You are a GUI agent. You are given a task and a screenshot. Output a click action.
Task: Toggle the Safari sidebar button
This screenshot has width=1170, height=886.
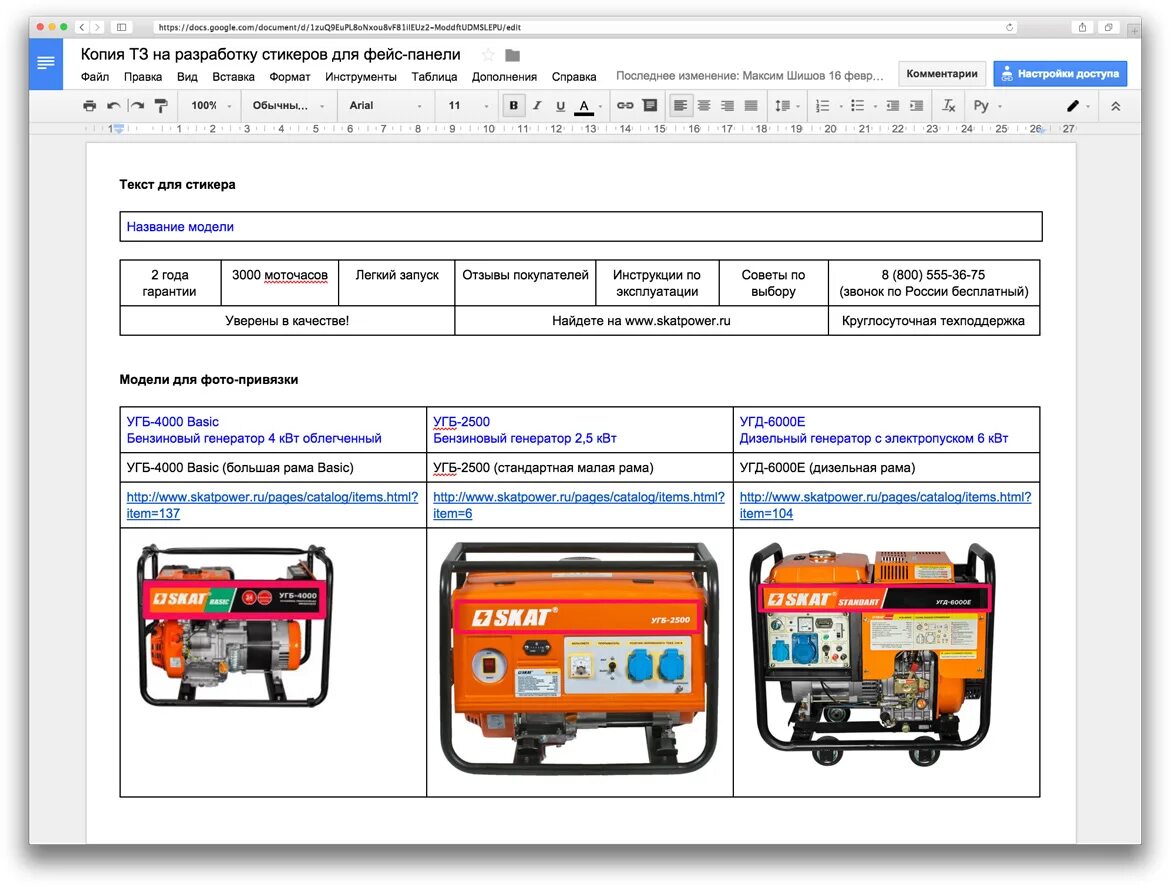pyautogui.click(x=121, y=27)
